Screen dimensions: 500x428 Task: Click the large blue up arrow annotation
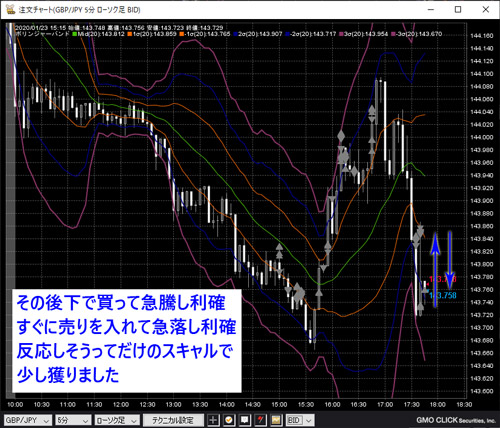[x=435, y=270]
